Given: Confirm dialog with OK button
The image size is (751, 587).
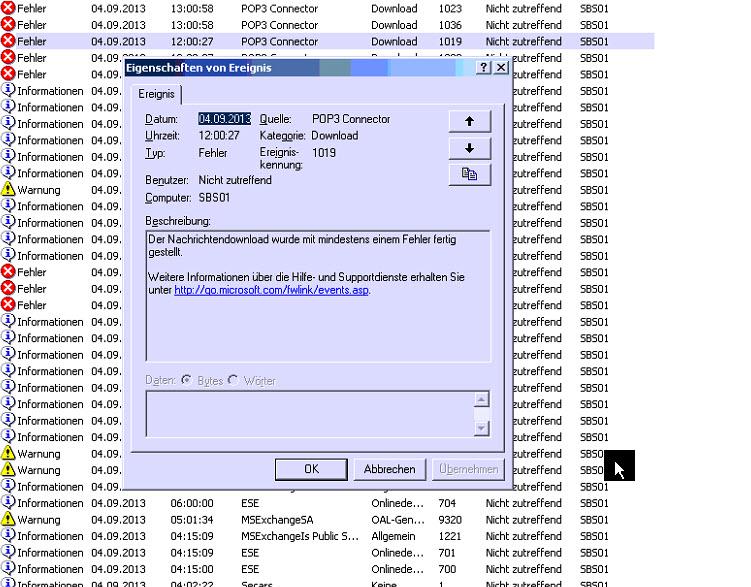Looking at the screenshot, I should coord(311,469).
